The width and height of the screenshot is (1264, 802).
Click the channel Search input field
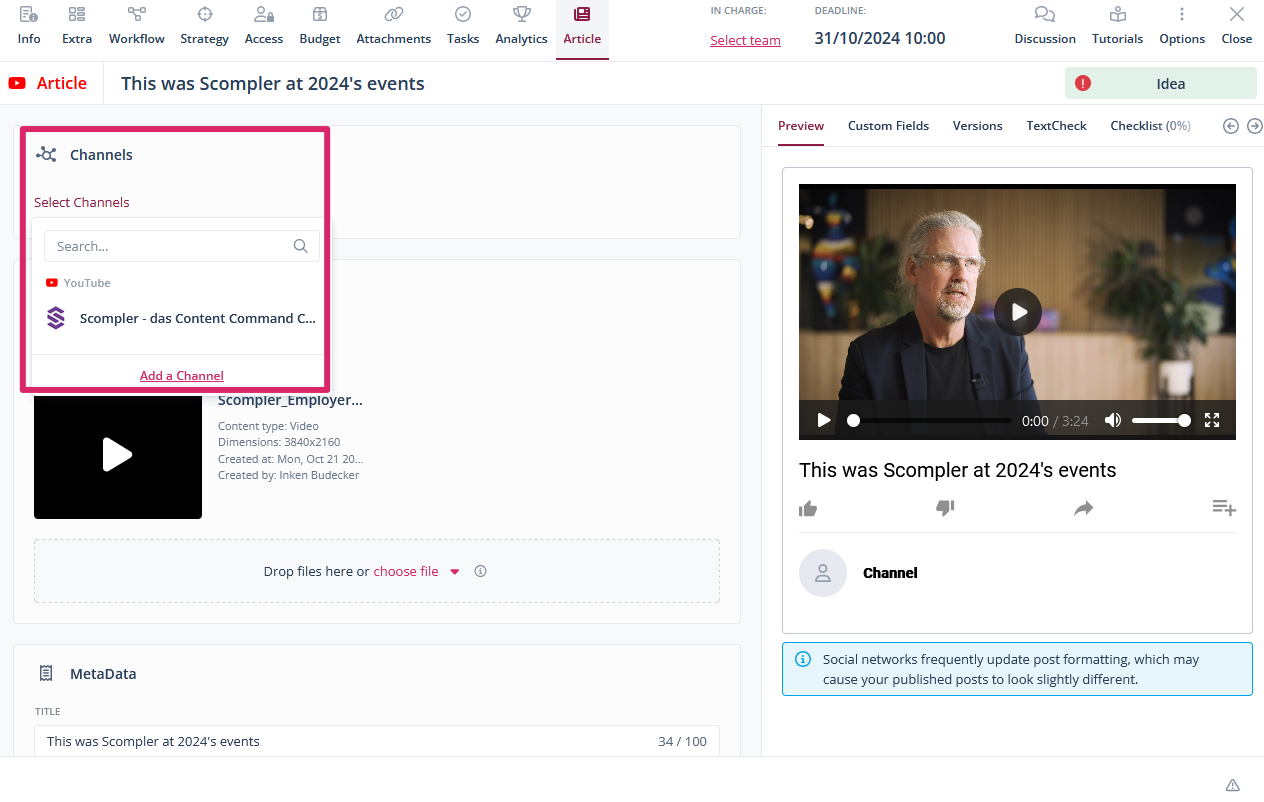coord(170,246)
